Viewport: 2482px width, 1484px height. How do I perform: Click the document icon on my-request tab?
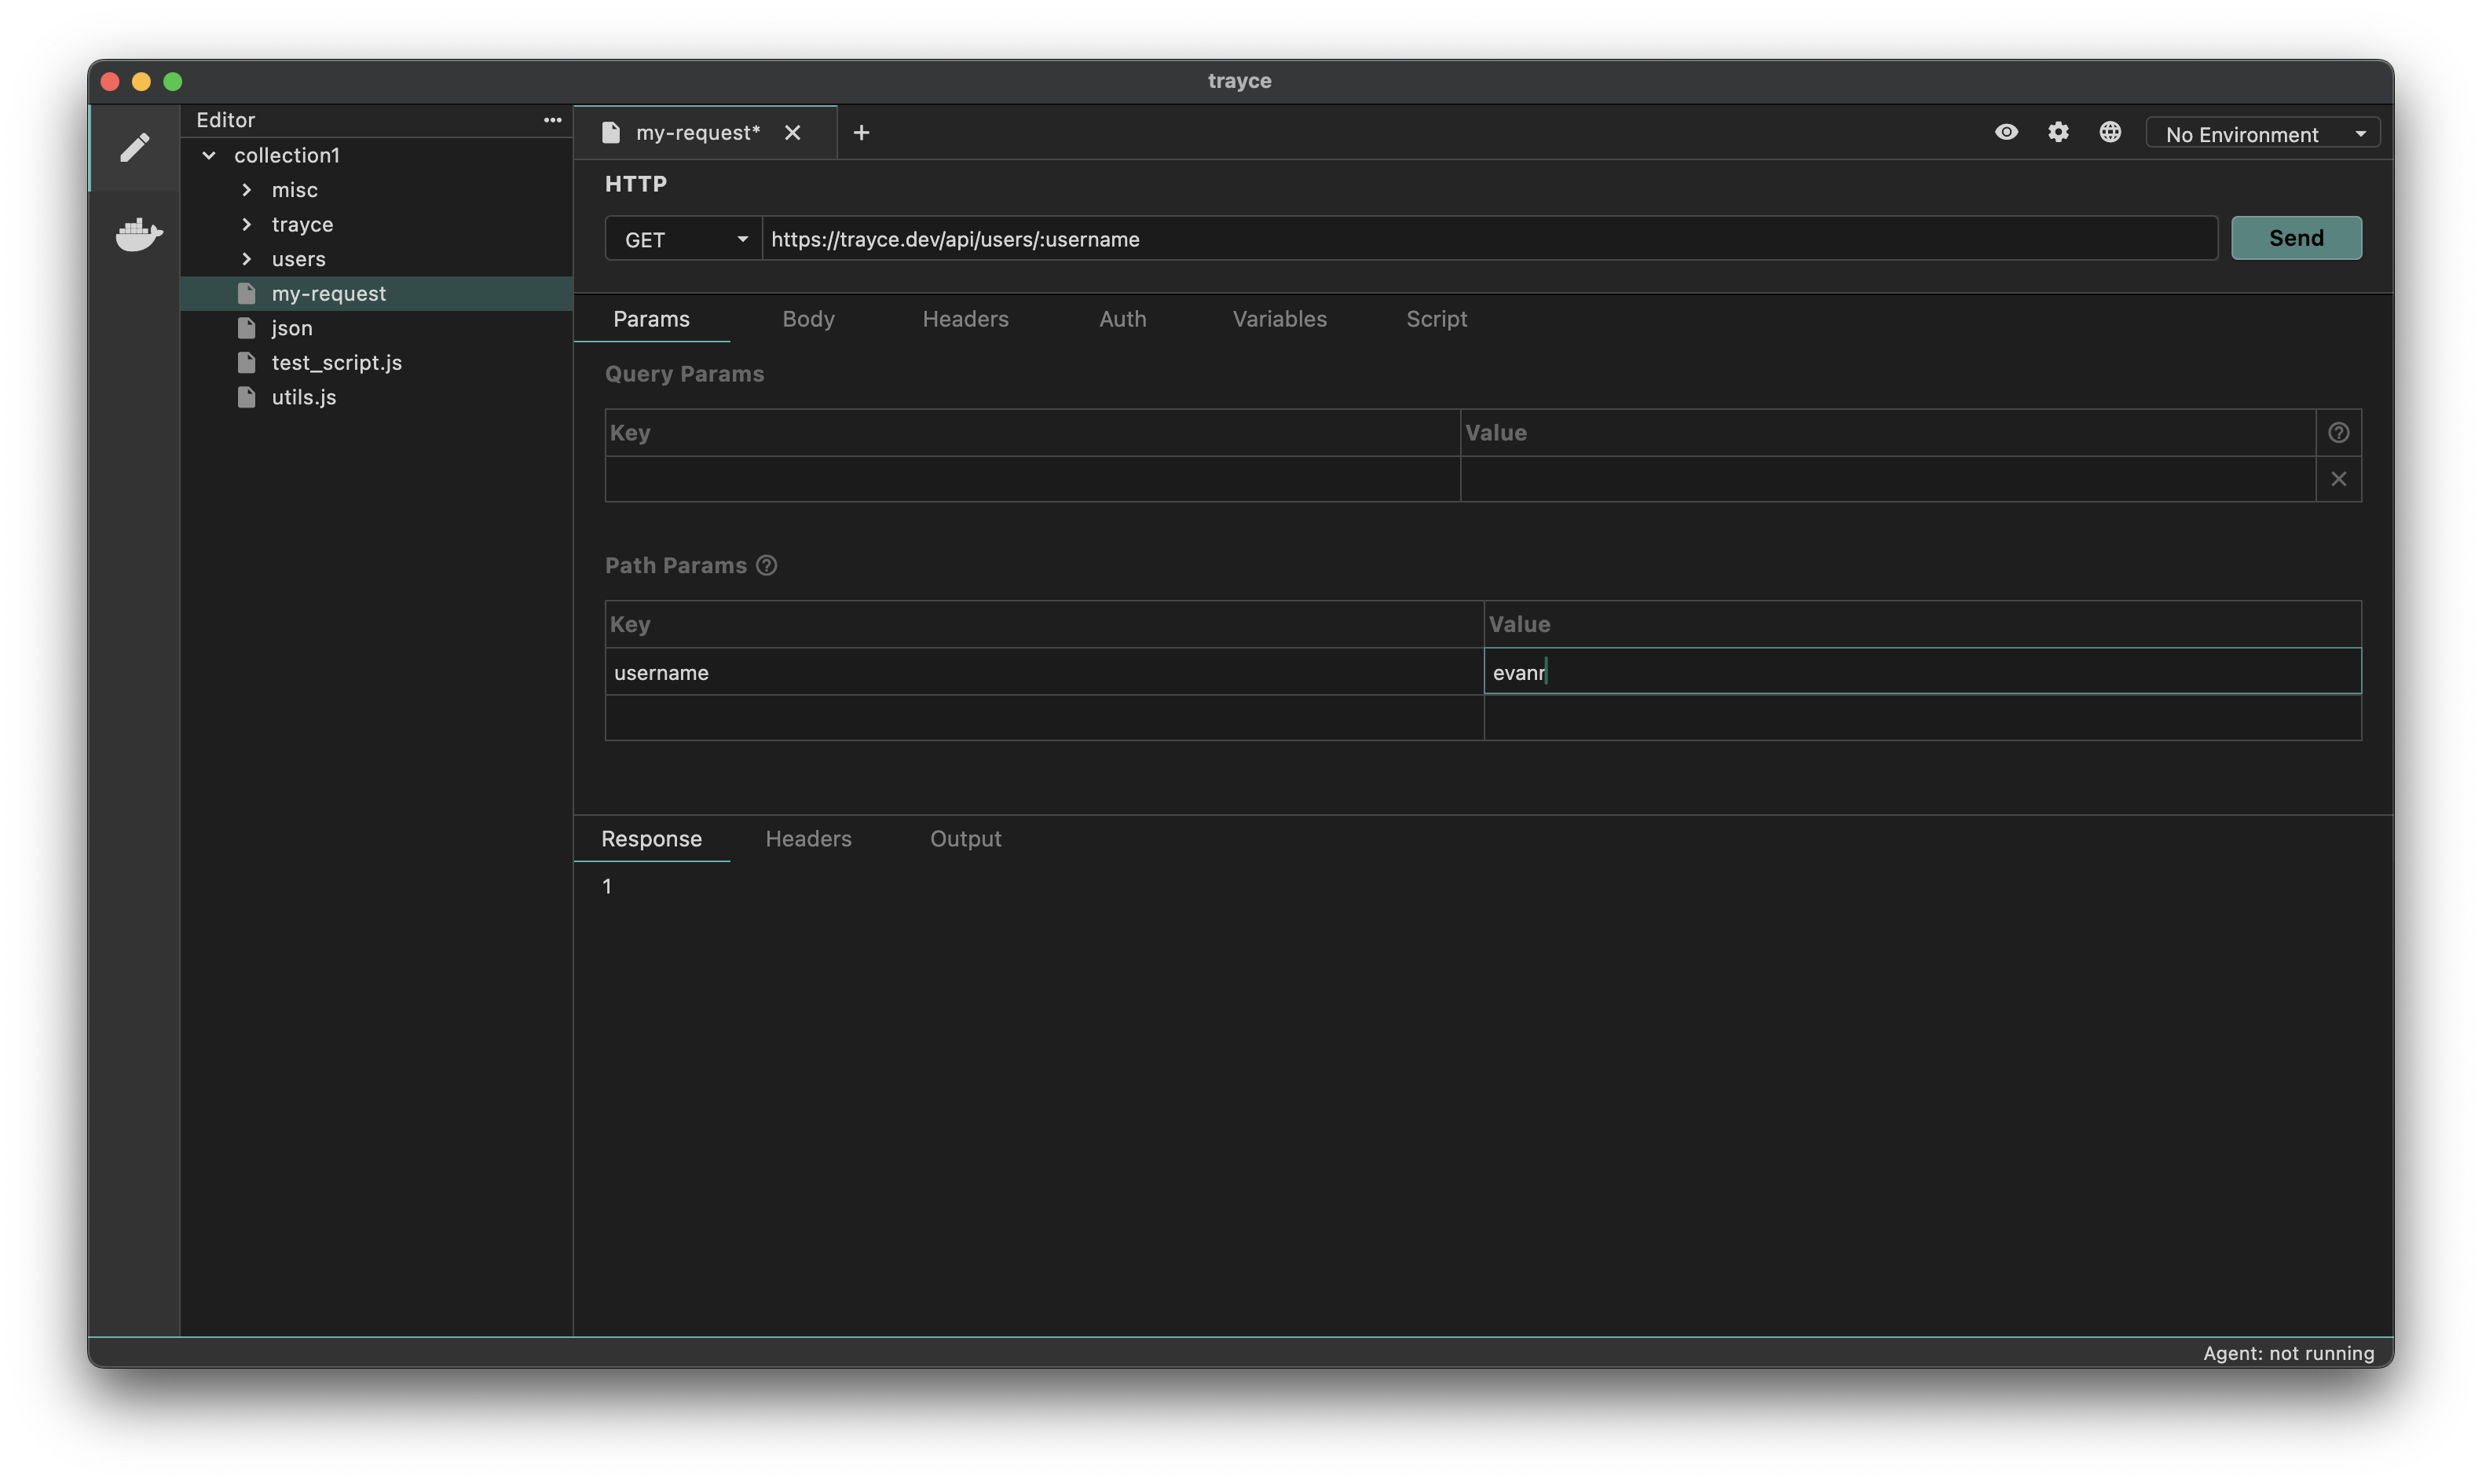click(611, 133)
